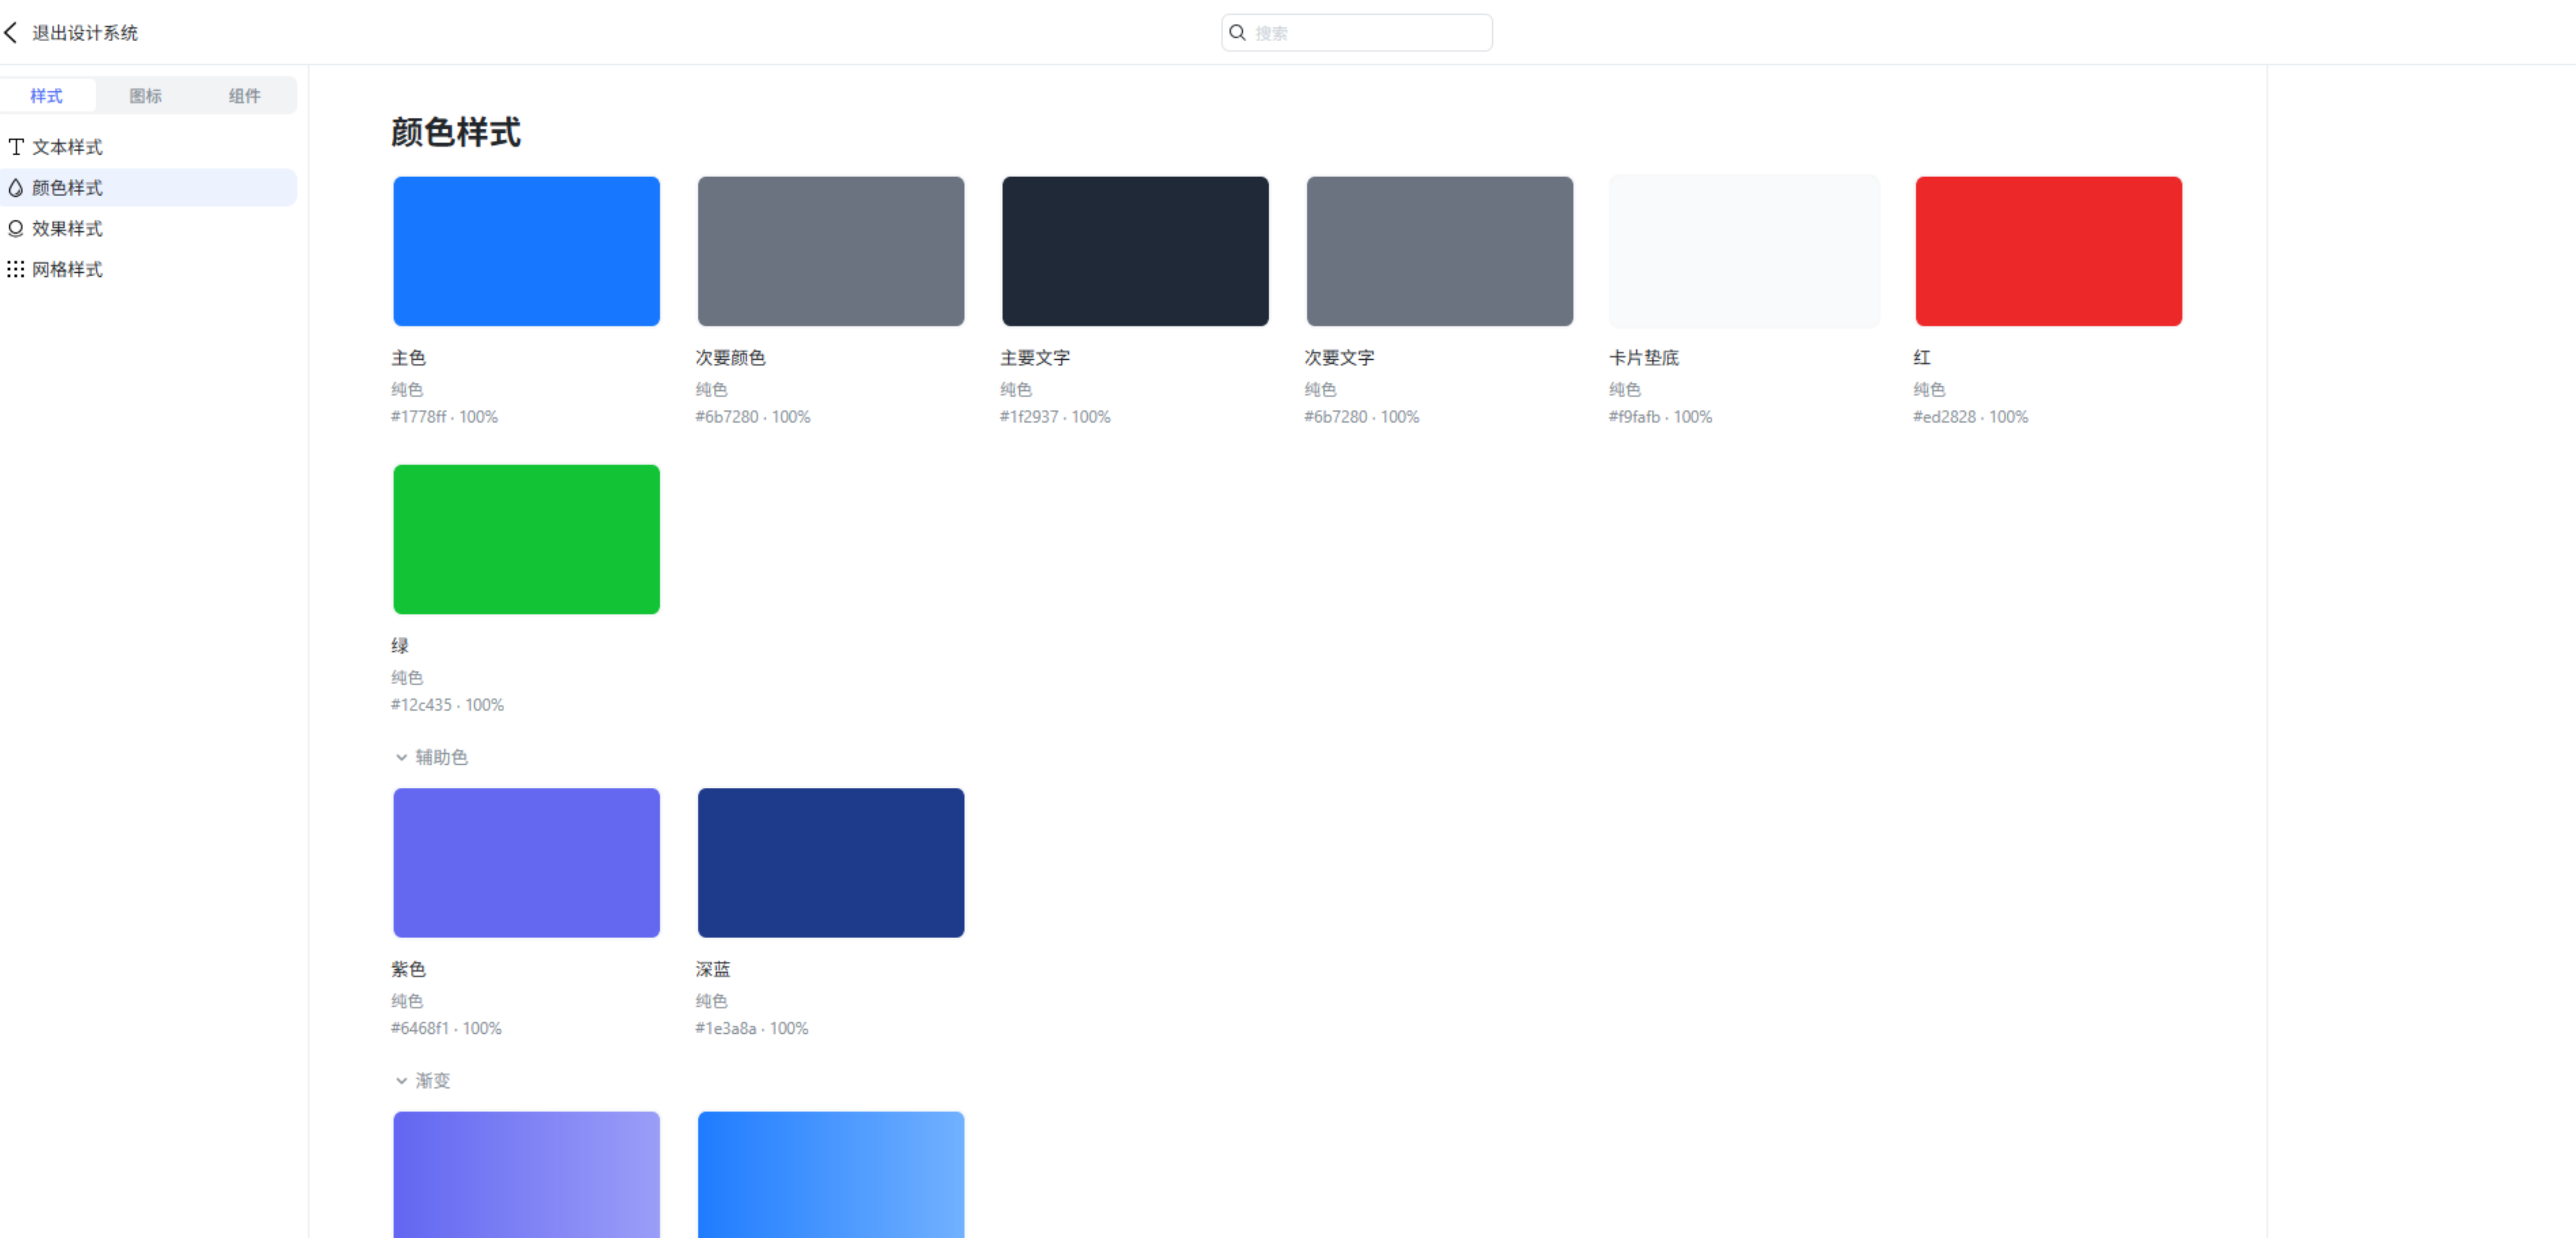This screenshot has width=2576, height=1238.
Task: Click 退出设计系统 to exit
Action: (85, 33)
